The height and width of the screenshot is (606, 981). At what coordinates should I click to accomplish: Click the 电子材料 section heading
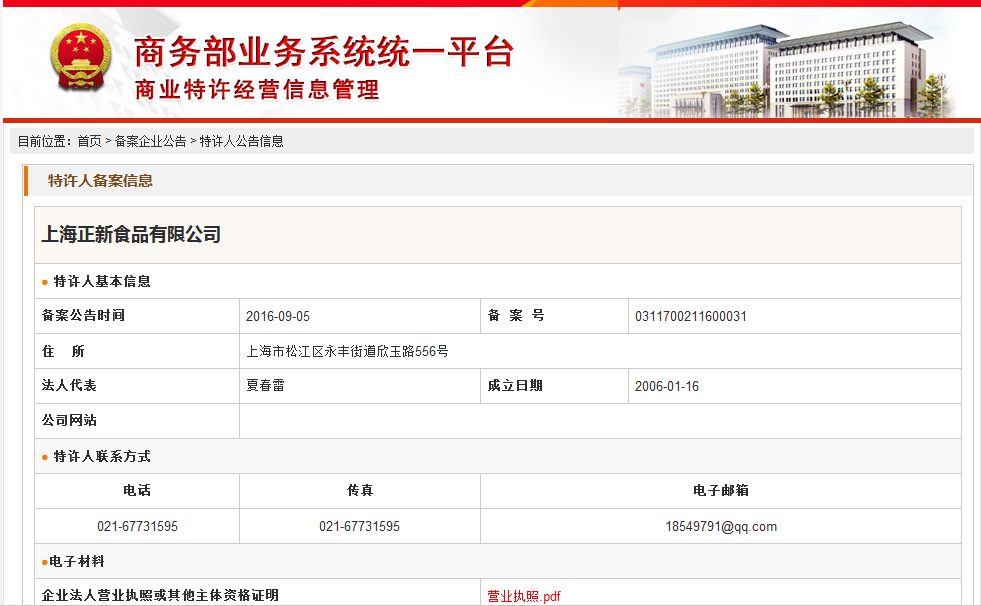click(76, 562)
